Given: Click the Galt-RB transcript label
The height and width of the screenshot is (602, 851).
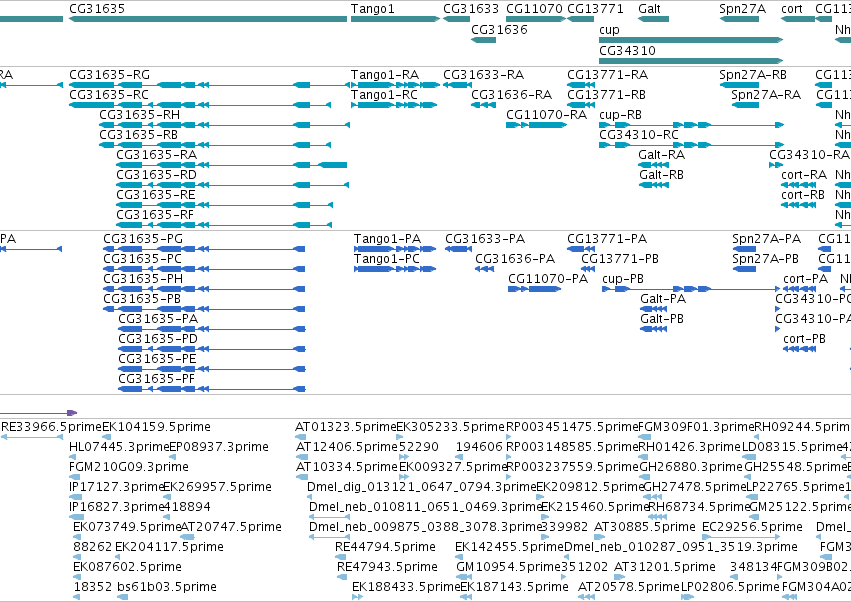Looking at the screenshot, I should [x=661, y=175].
